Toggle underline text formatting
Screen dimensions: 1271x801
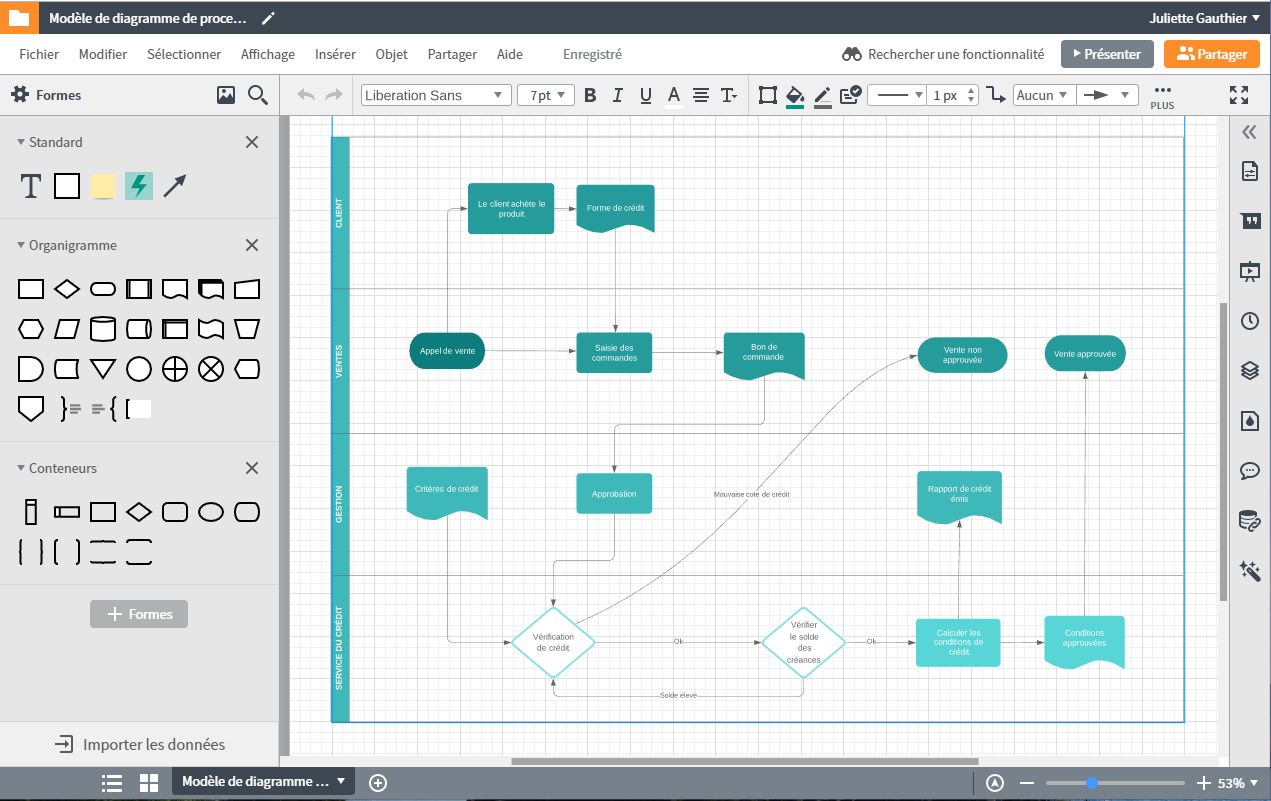click(645, 94)
